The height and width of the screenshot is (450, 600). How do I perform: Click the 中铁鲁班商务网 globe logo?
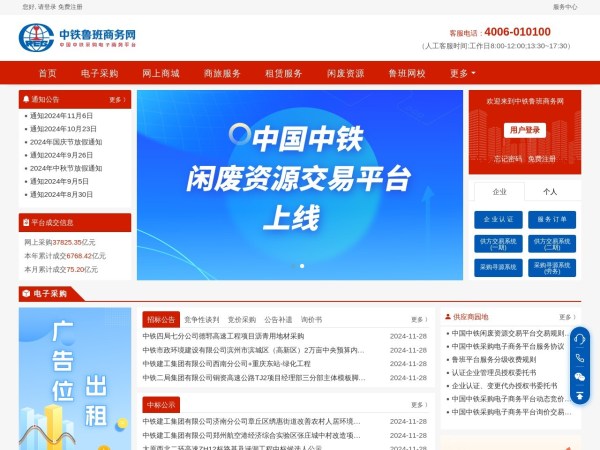[x=36, y=37]
